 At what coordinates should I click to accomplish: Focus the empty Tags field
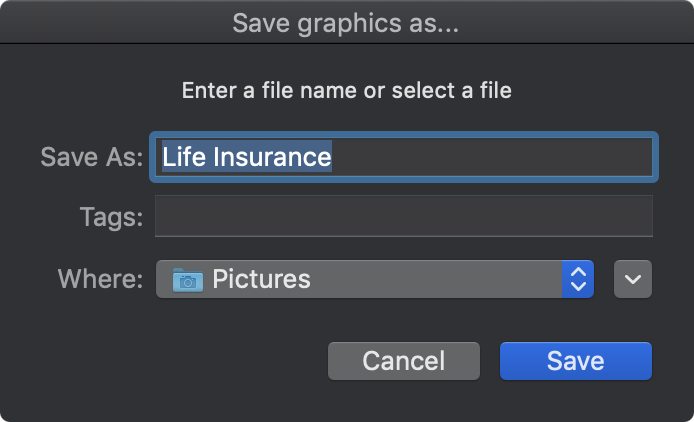coord(404,216)
